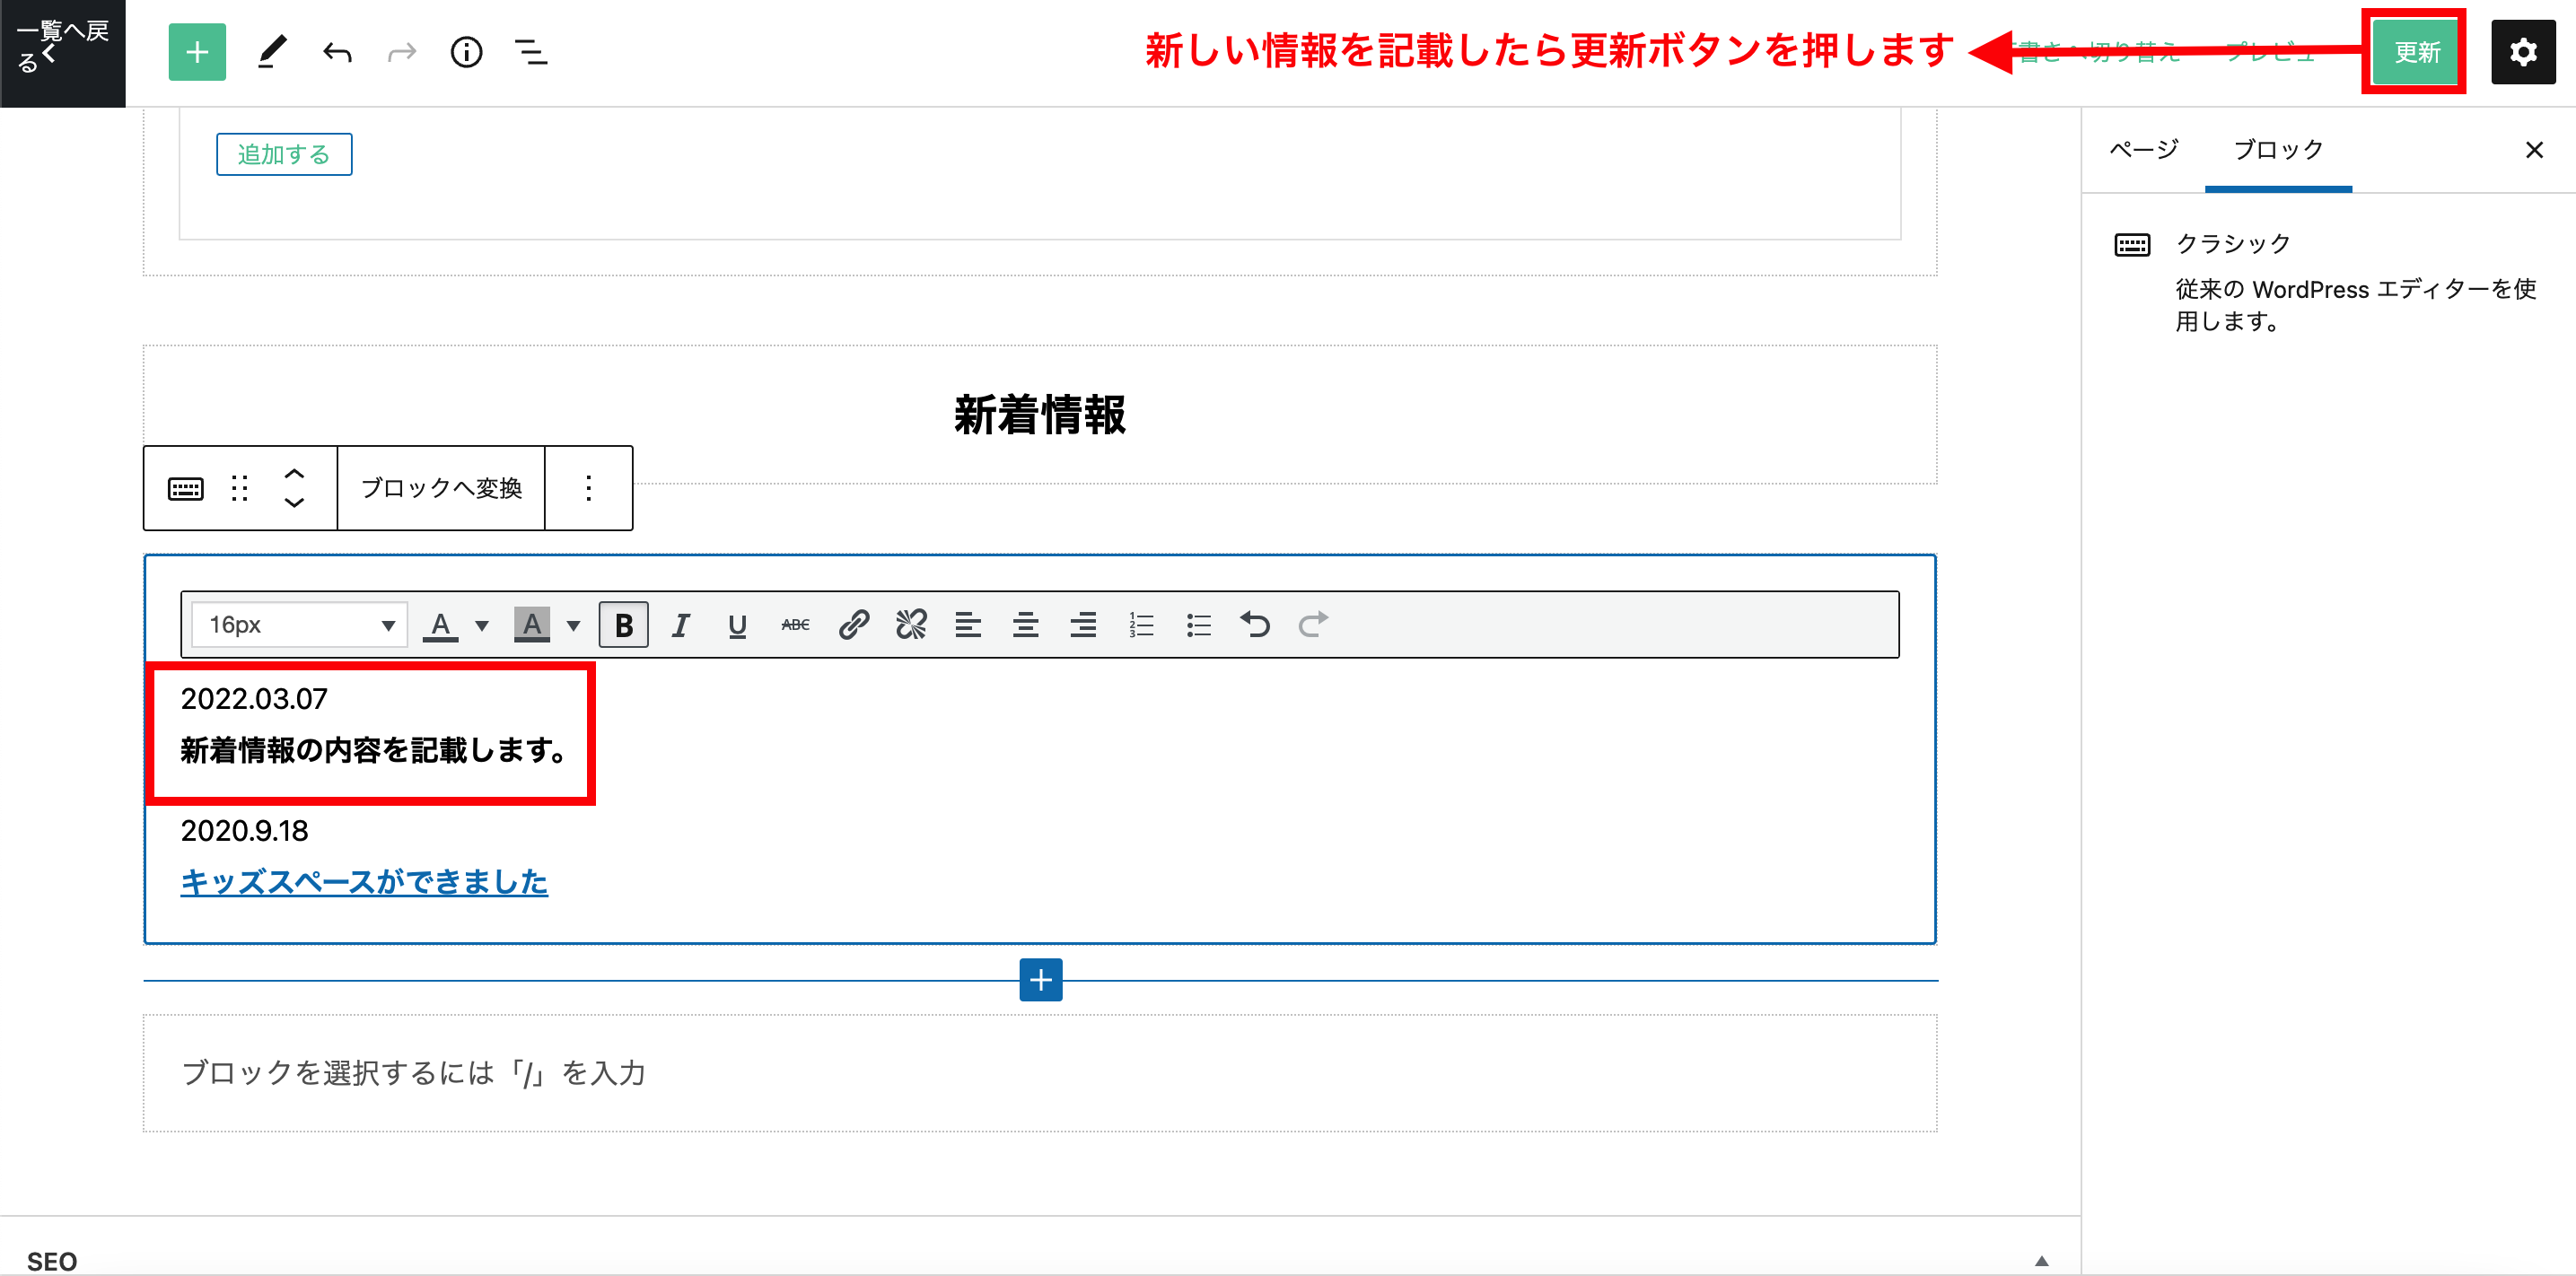This screenshot has width=2576, height=1276.
Task: Switch to the ページ tab
Action: 2143,150
